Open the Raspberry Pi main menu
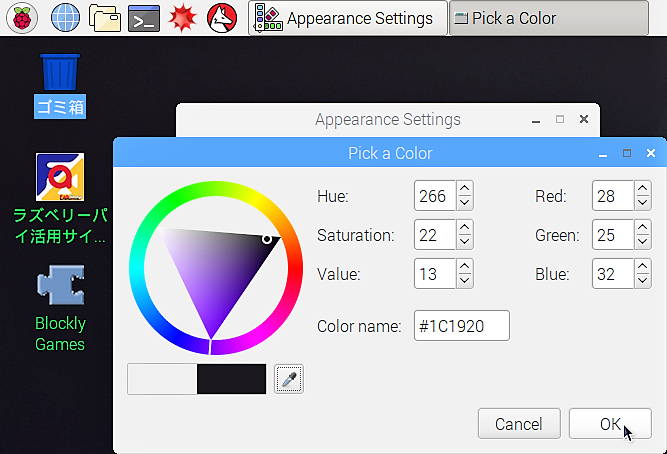 [22, 18]
